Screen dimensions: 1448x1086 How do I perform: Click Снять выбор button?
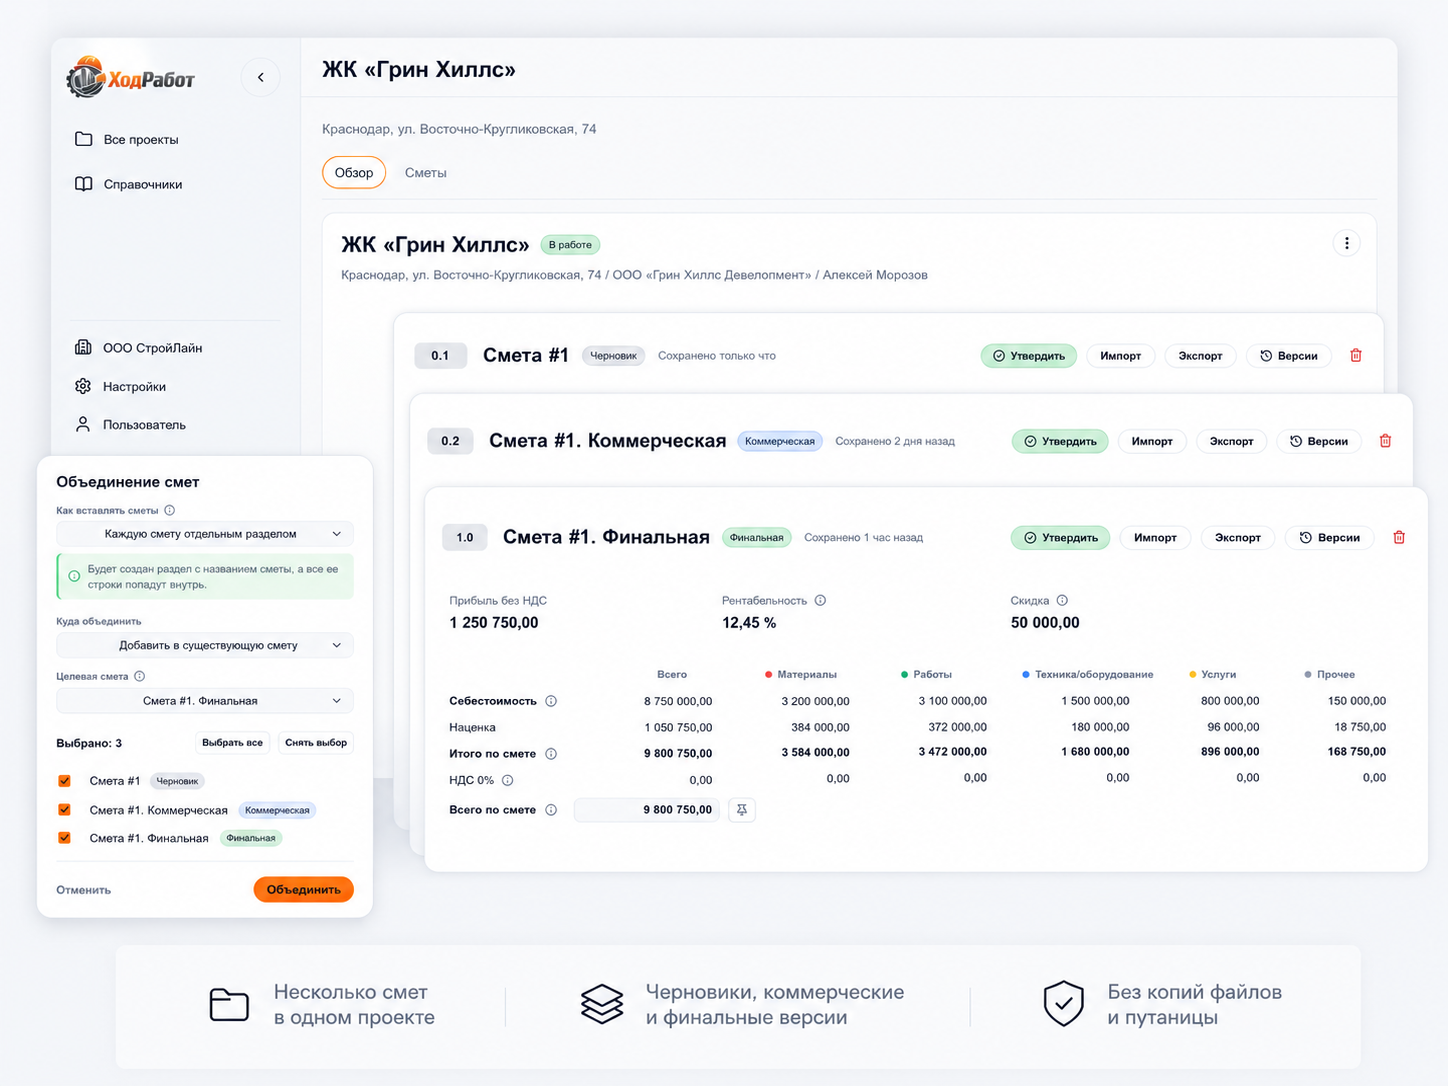316,743
